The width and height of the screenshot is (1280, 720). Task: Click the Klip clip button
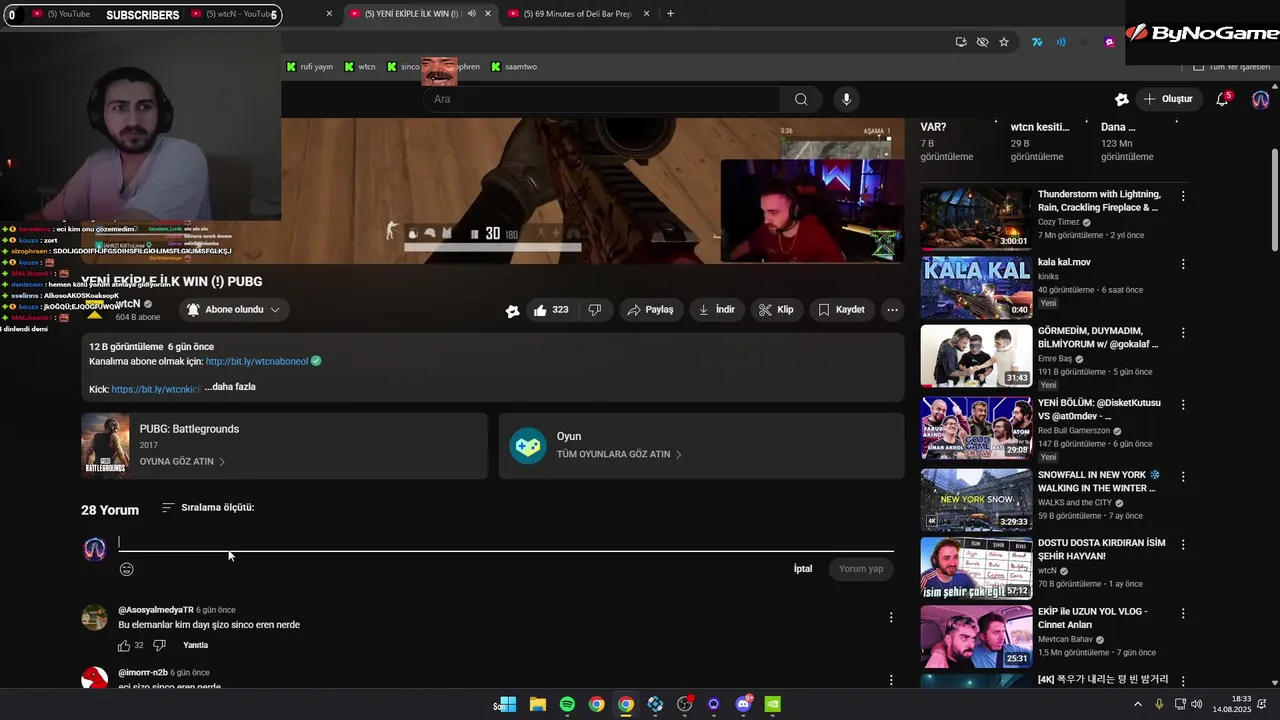click(776, 310)
